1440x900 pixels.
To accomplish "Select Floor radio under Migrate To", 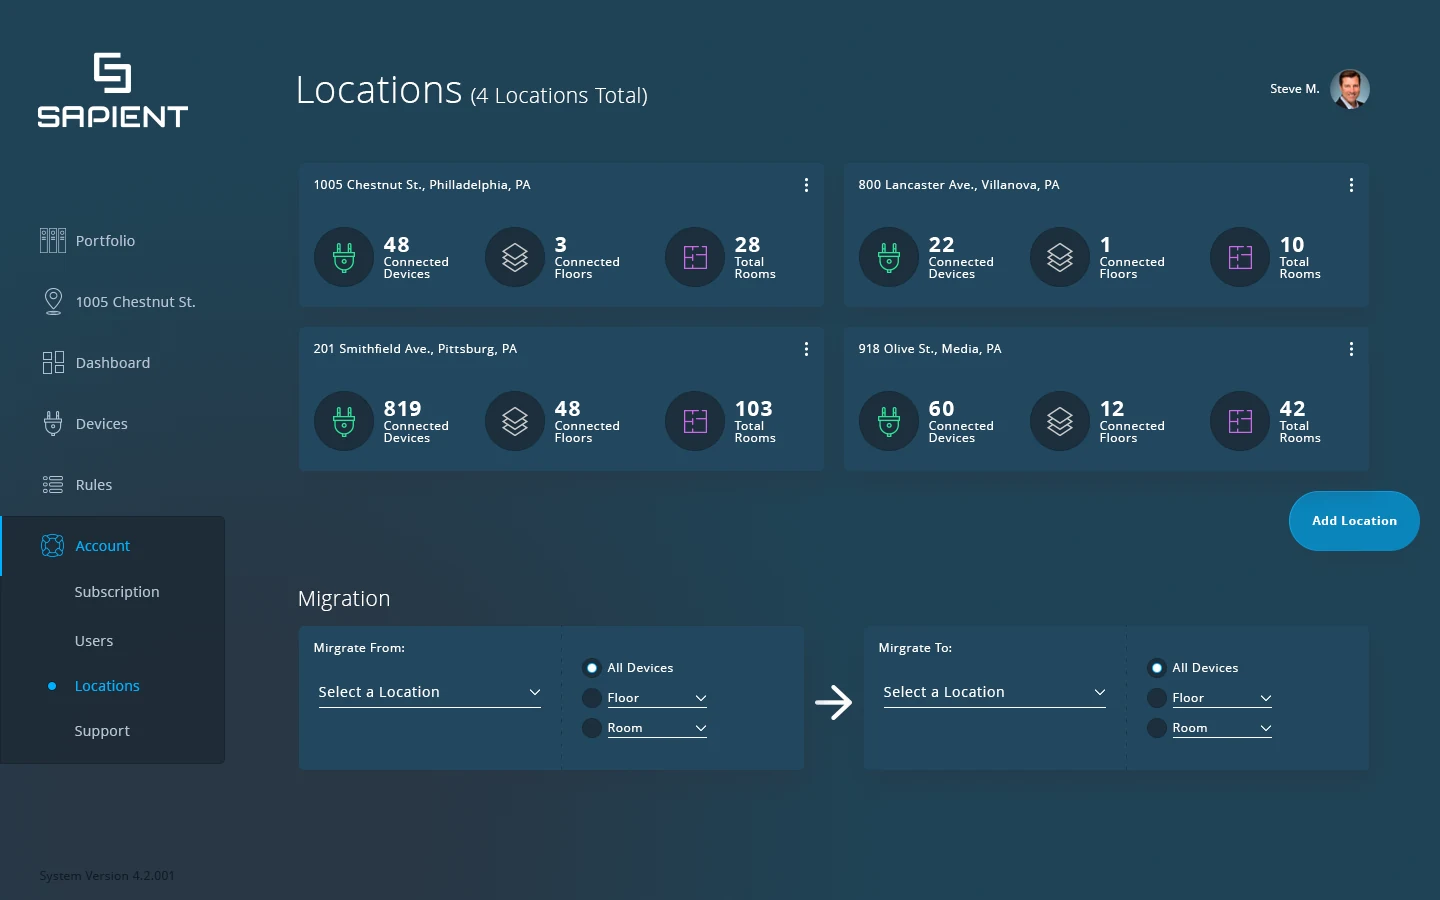I will [x=1157, y=698].
